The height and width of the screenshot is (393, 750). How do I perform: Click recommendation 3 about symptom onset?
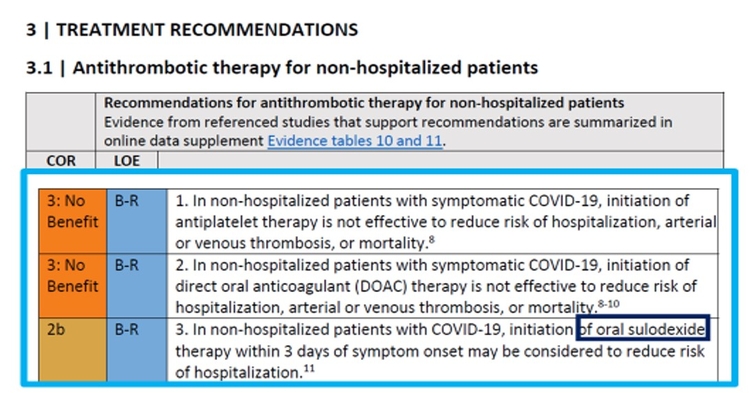coord(443,350)
